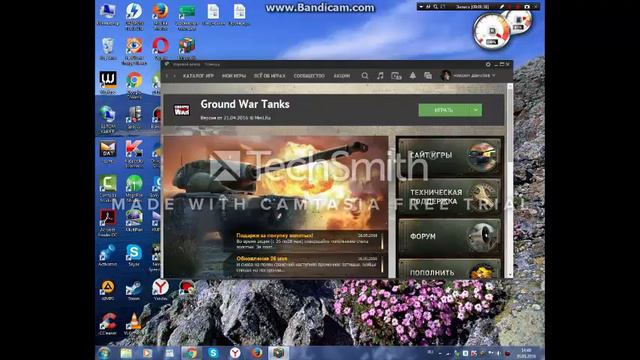Click the Game Center vertical scrollbar
Image resolution: width=640 pixels, height=360 pixels.
(510, 181)
